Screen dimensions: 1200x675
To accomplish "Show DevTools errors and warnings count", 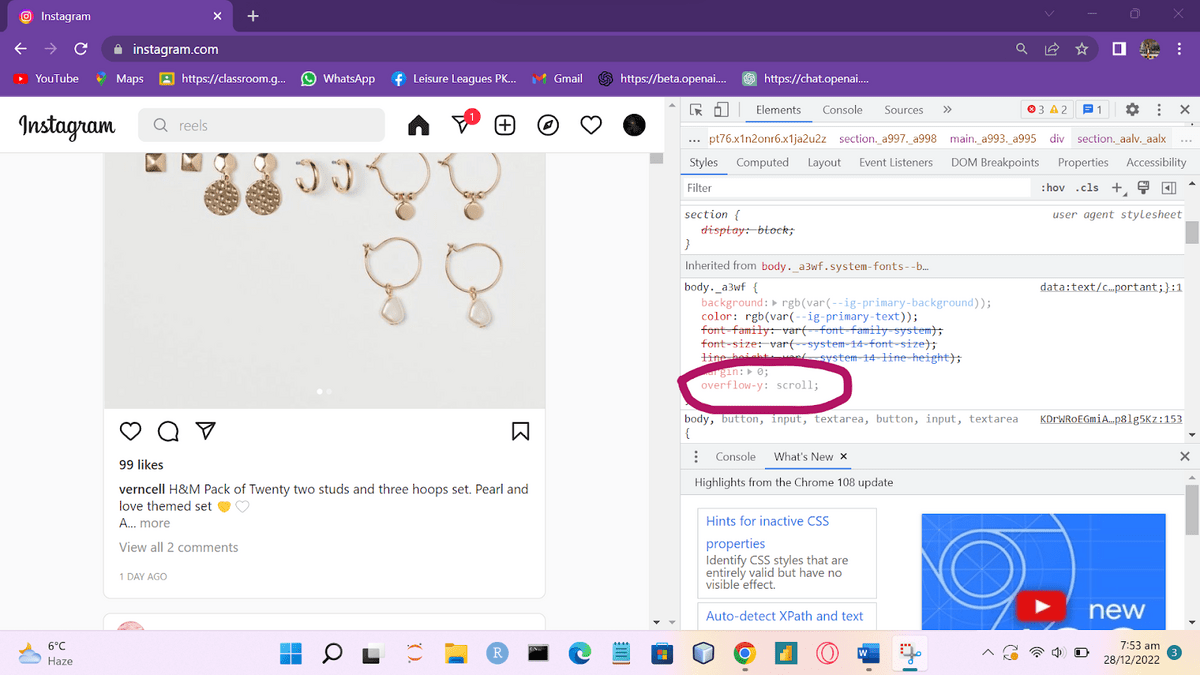I will coord(1047,110).
